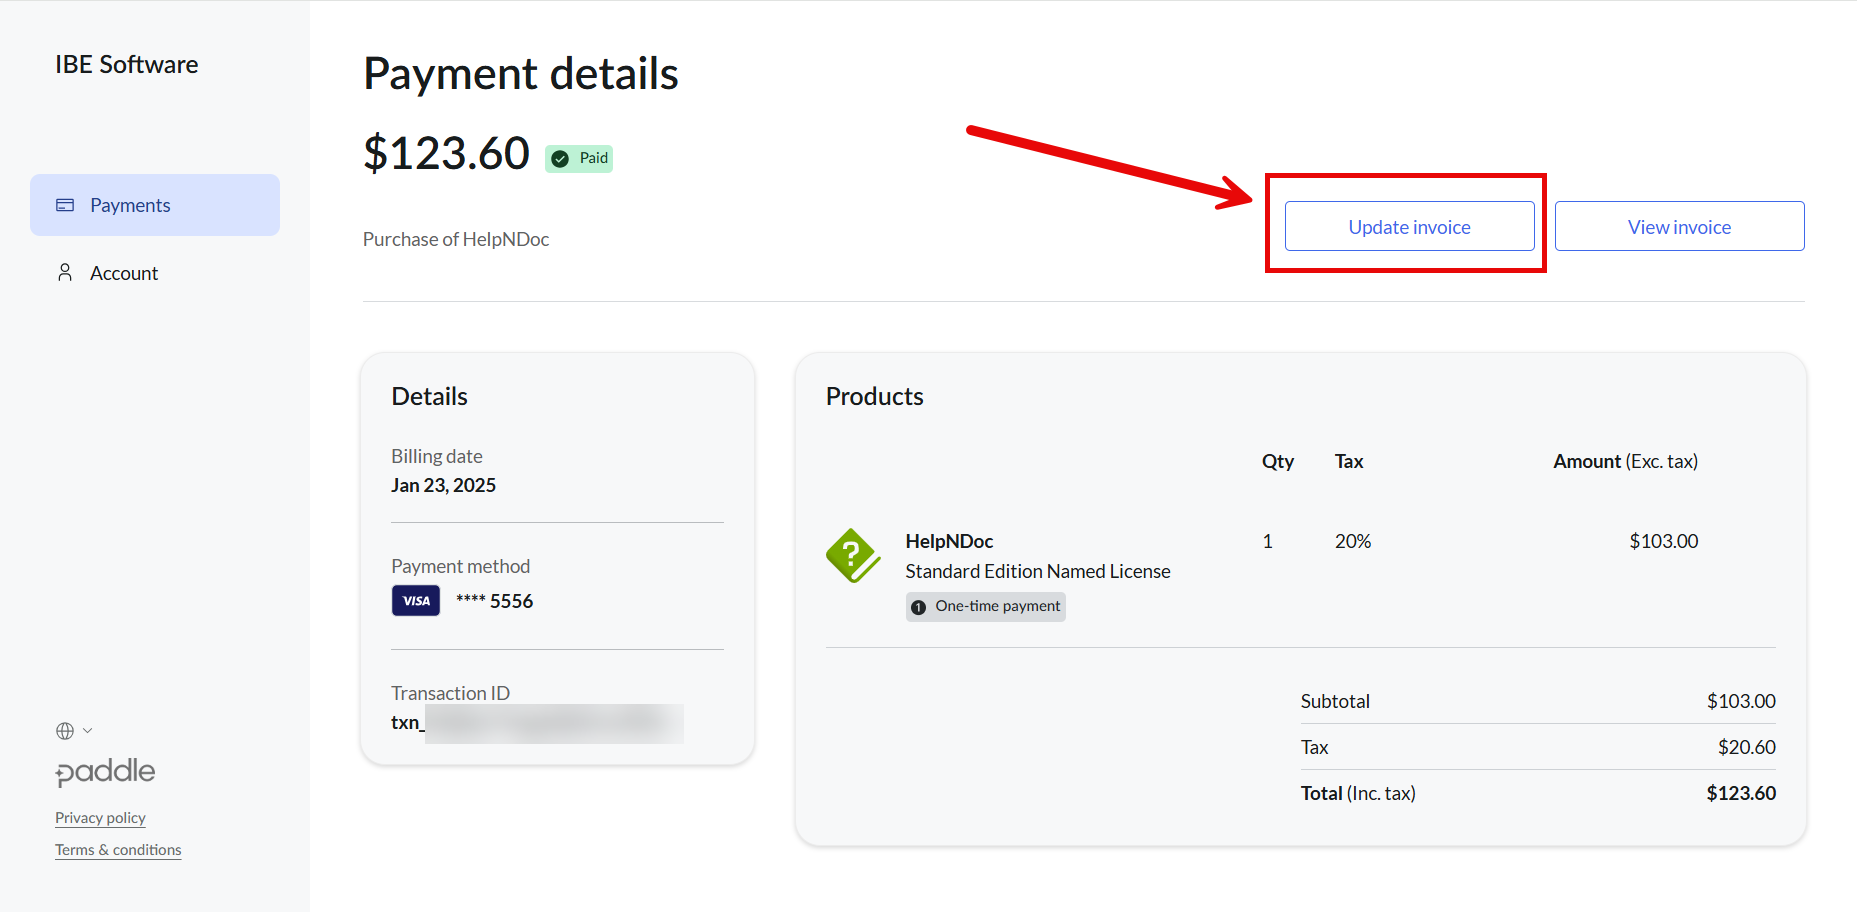Click the Payment details heading
The image size is (1857, 912).
coord(521,73)
